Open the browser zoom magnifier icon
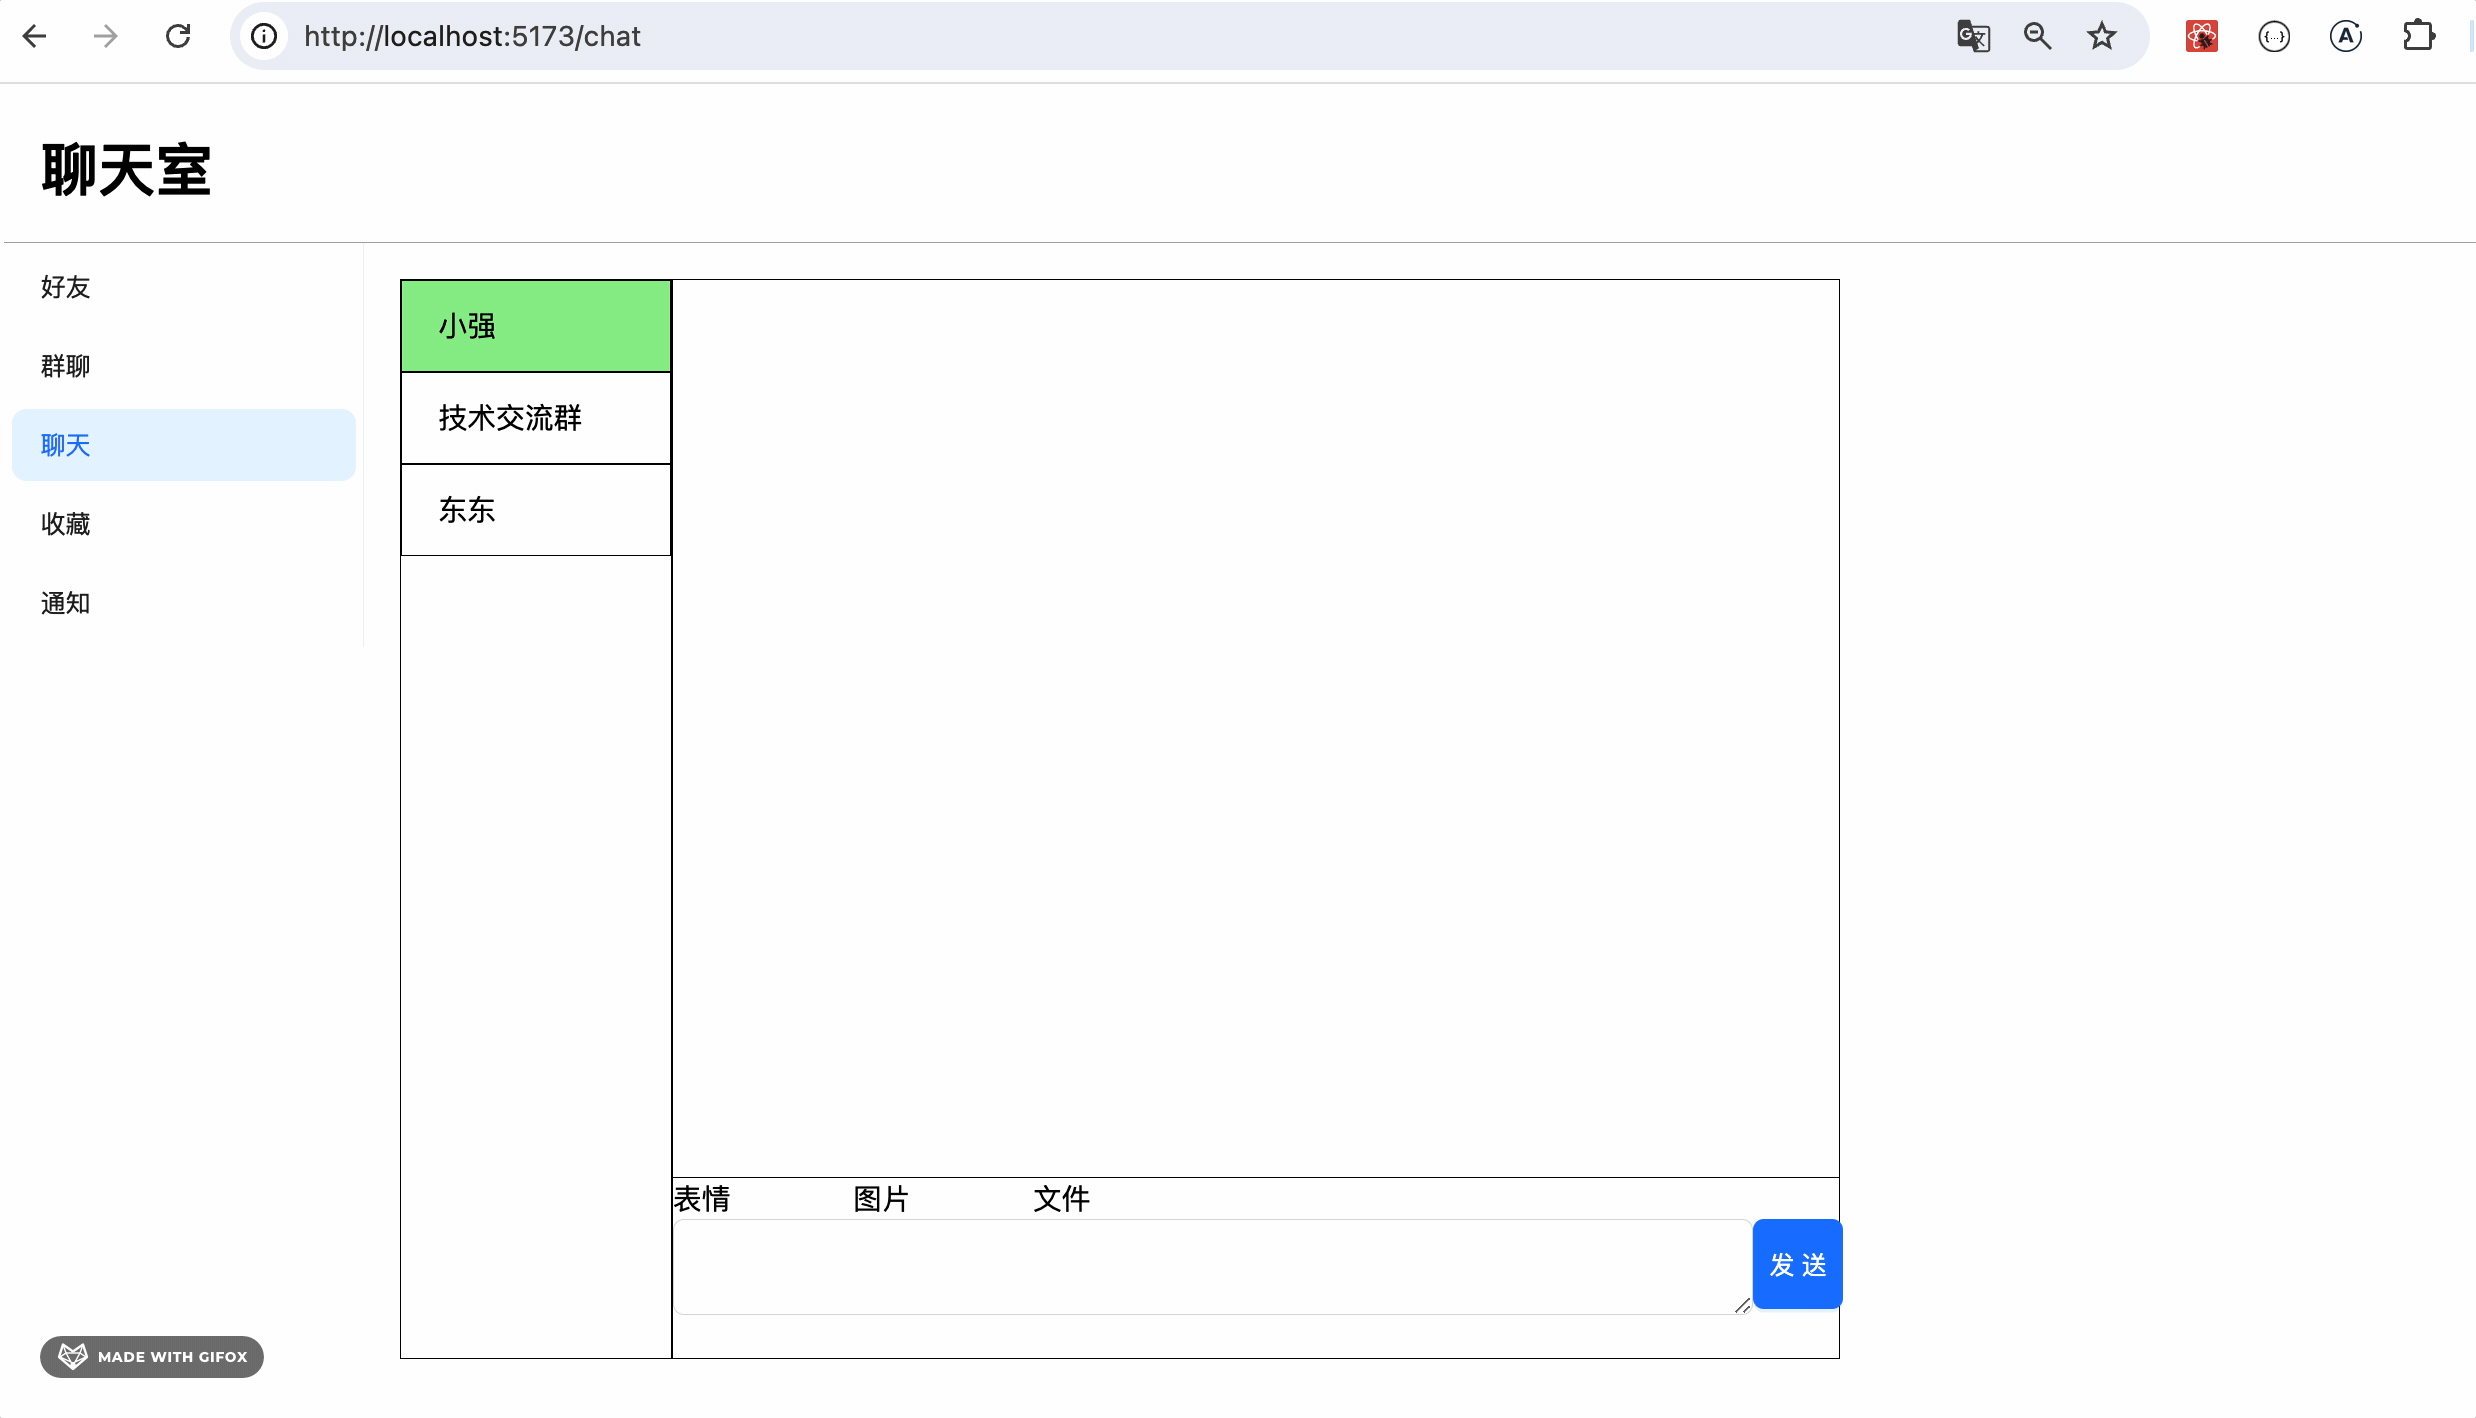 2037,37
